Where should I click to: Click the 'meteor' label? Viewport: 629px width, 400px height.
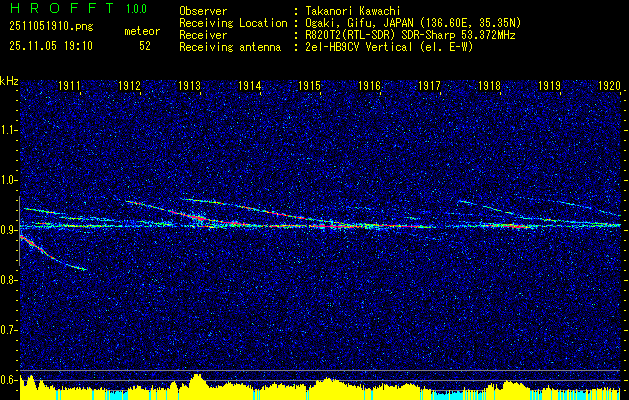[x=142, y=31]
